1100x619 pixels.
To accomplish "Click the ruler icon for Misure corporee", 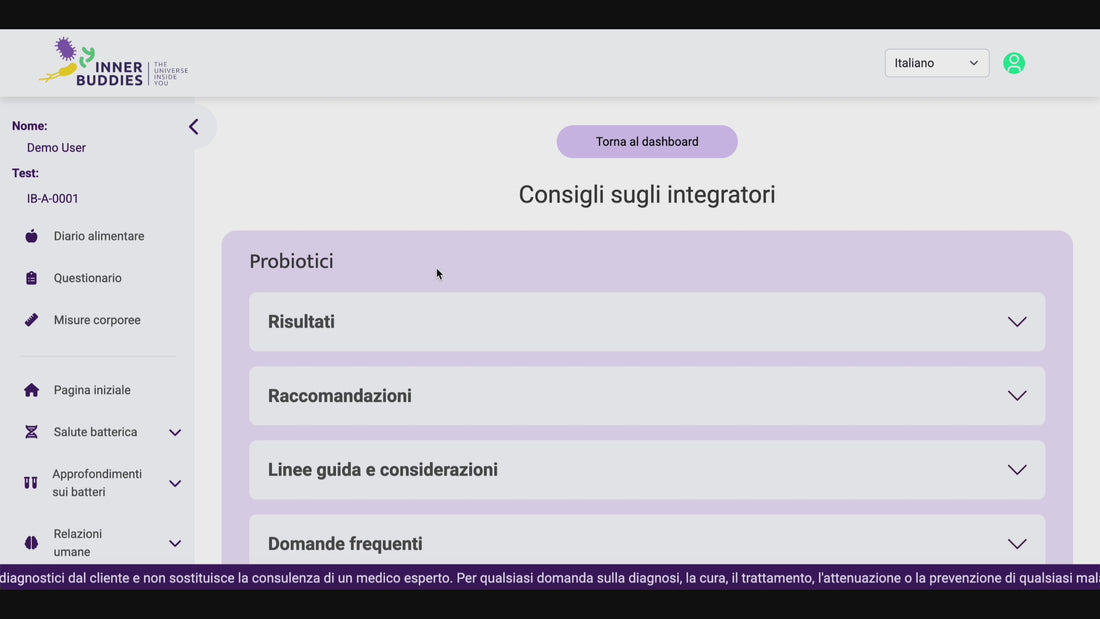I will (x=32, y=320).
